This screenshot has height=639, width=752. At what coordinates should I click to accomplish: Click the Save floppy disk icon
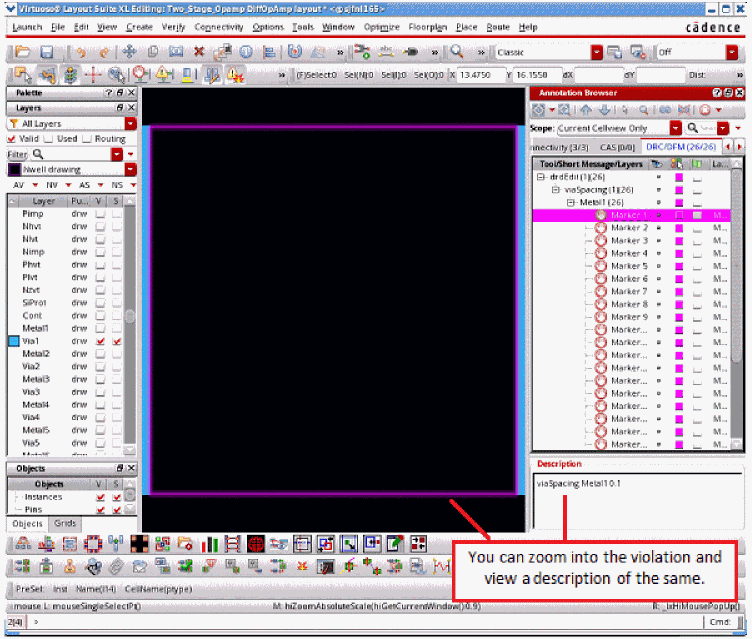pos(47,51)
